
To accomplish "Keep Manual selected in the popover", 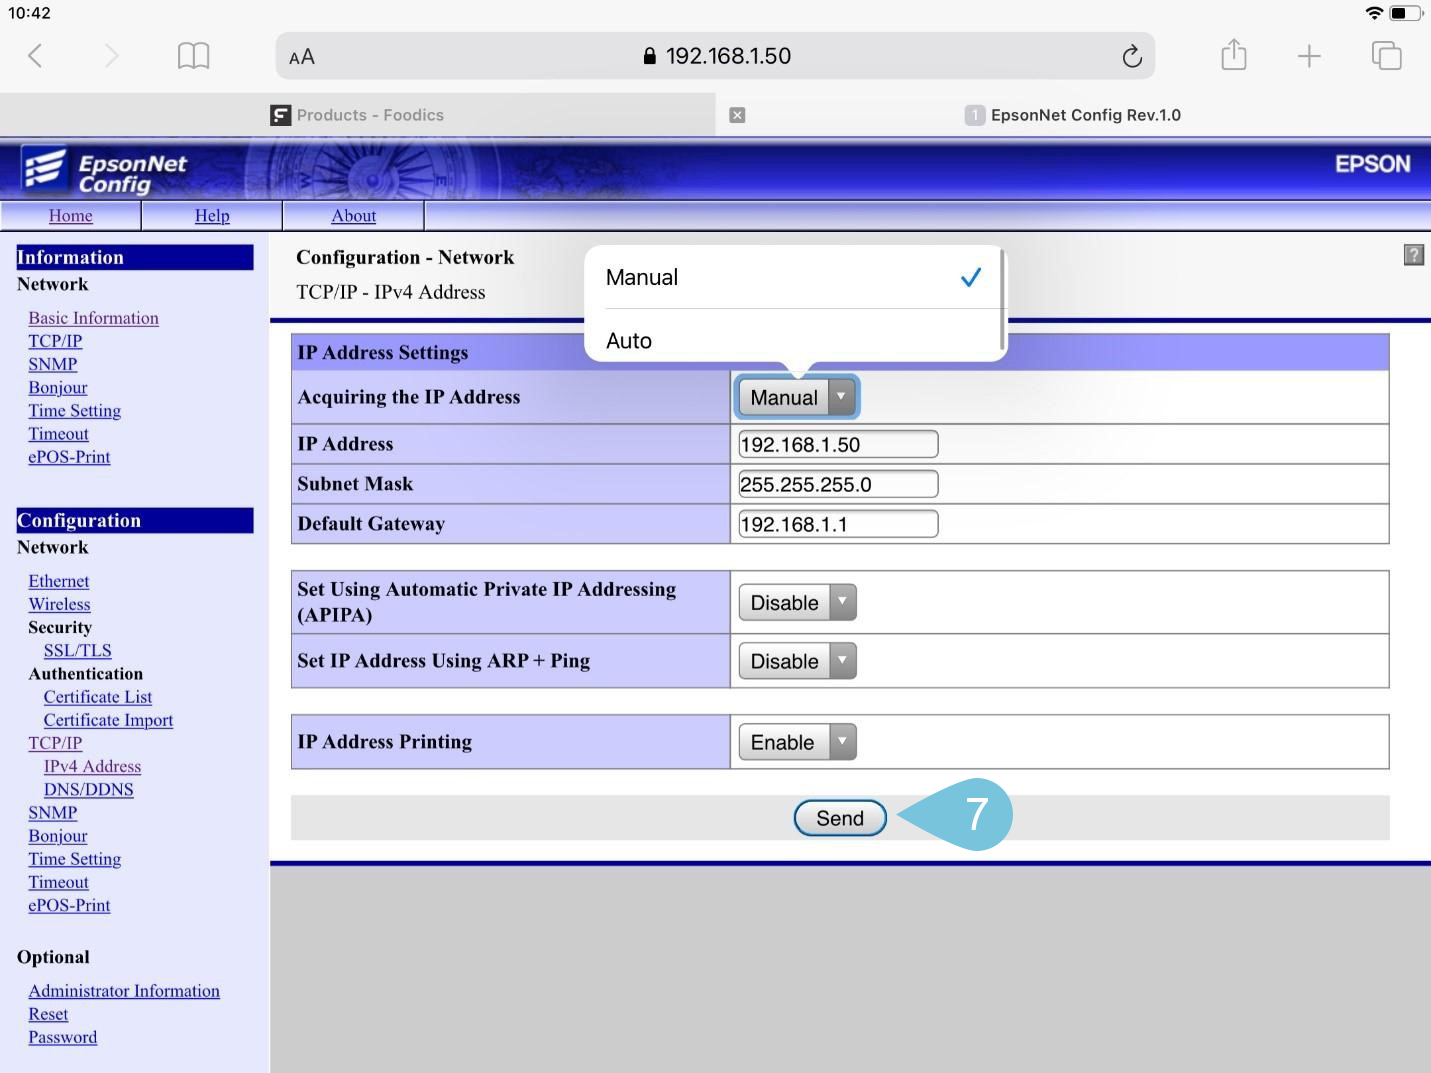I will click(642, 277).
